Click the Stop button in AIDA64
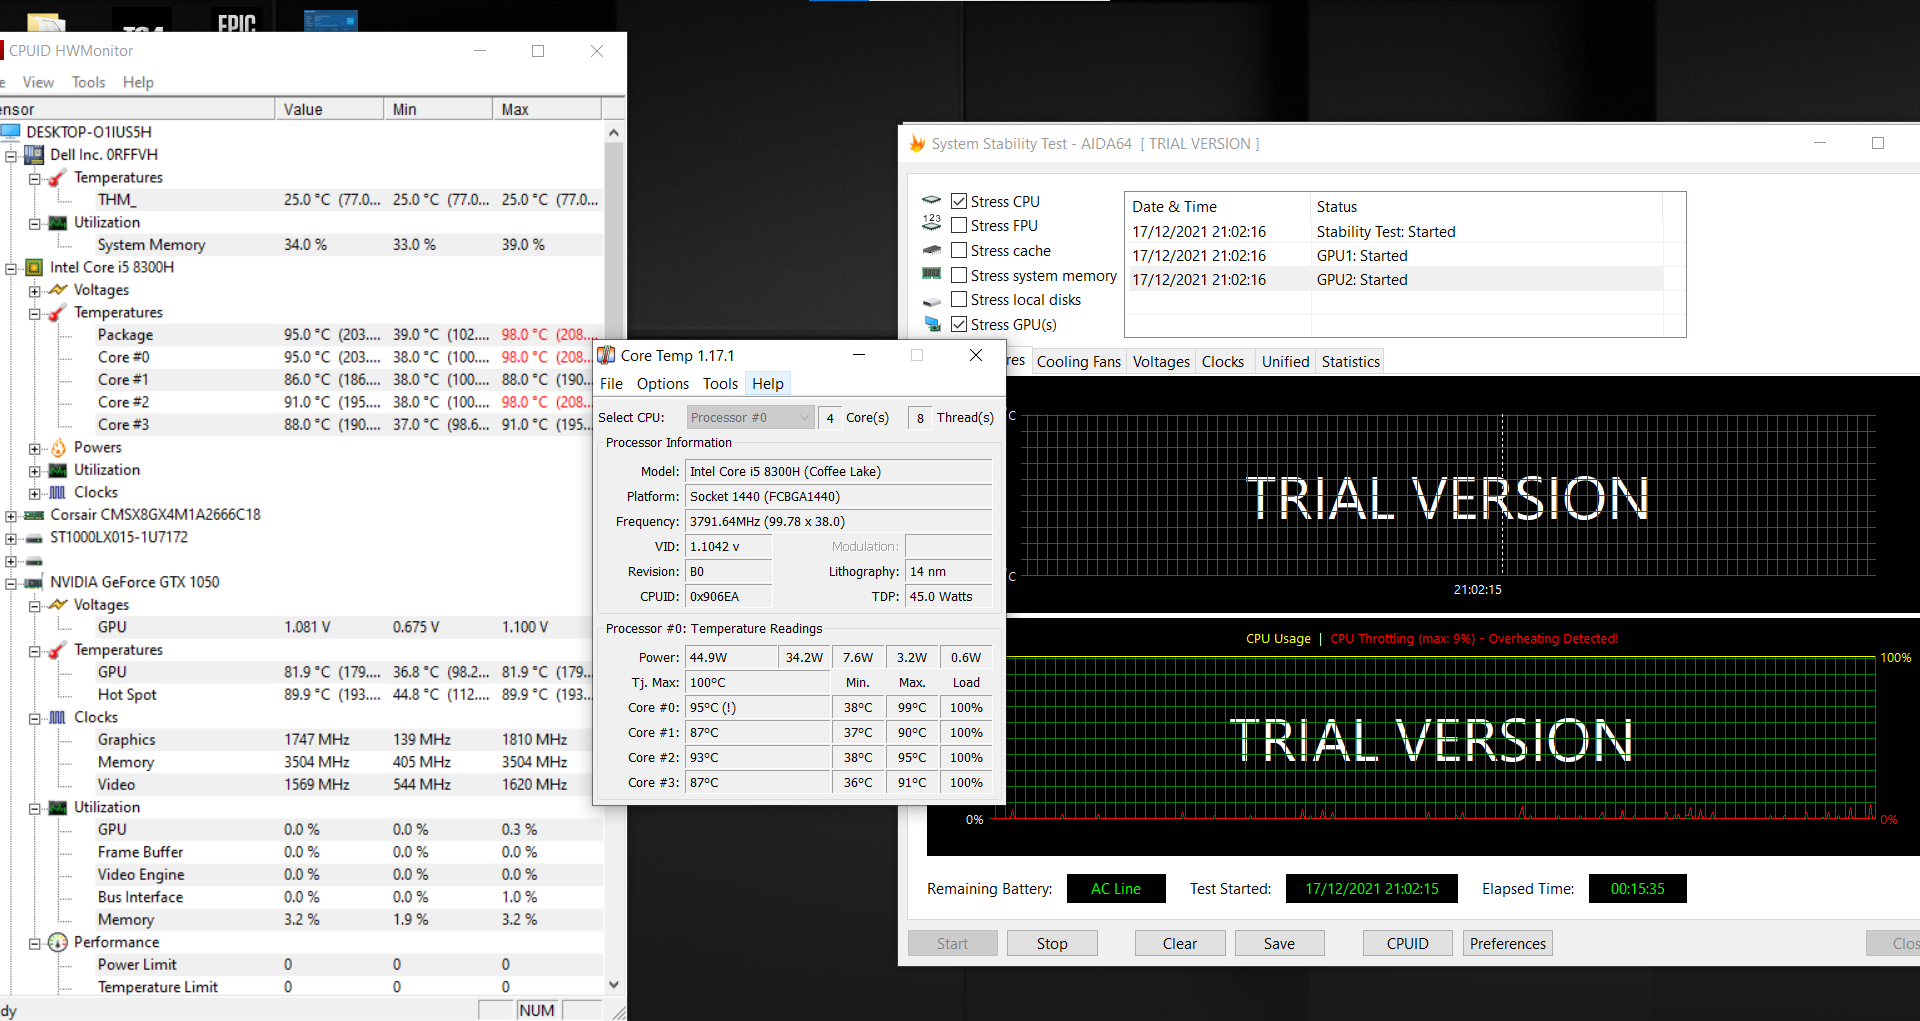 pyautogui.click(x=1052, y=943)
